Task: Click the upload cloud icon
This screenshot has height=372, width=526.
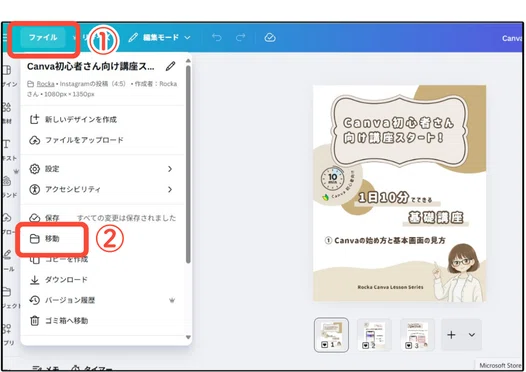Action: coord(35,140)
